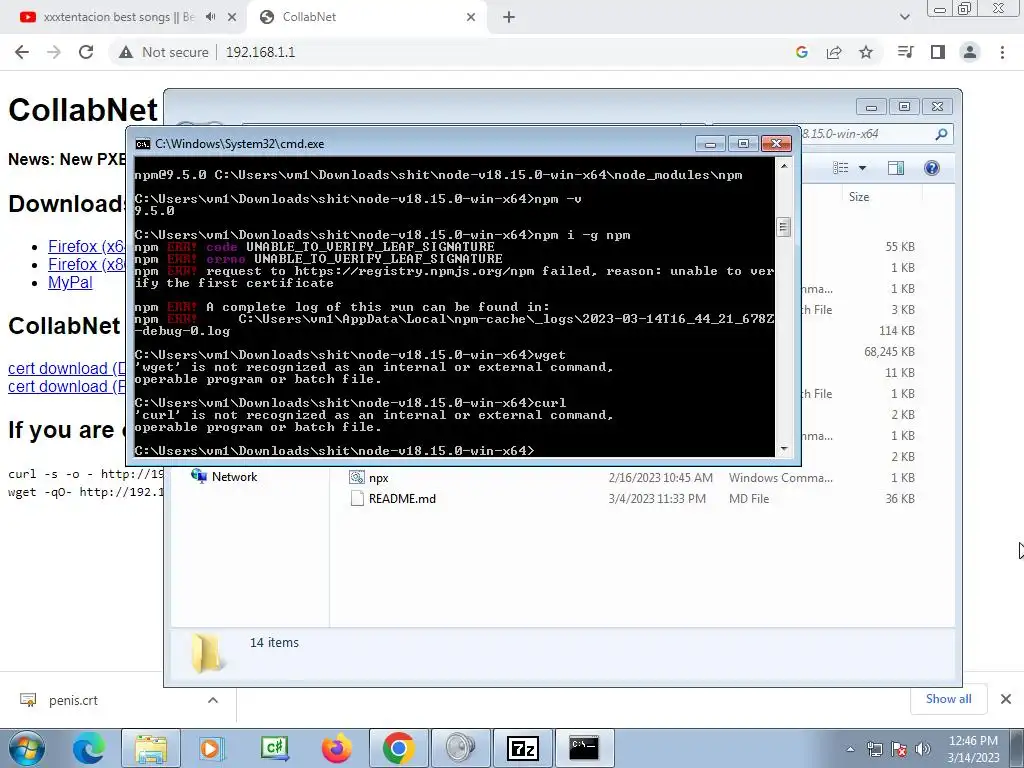Open 7-Zip from the taskbar
Viewport: 1024px width, 768px height.
[x=522, y=748]
